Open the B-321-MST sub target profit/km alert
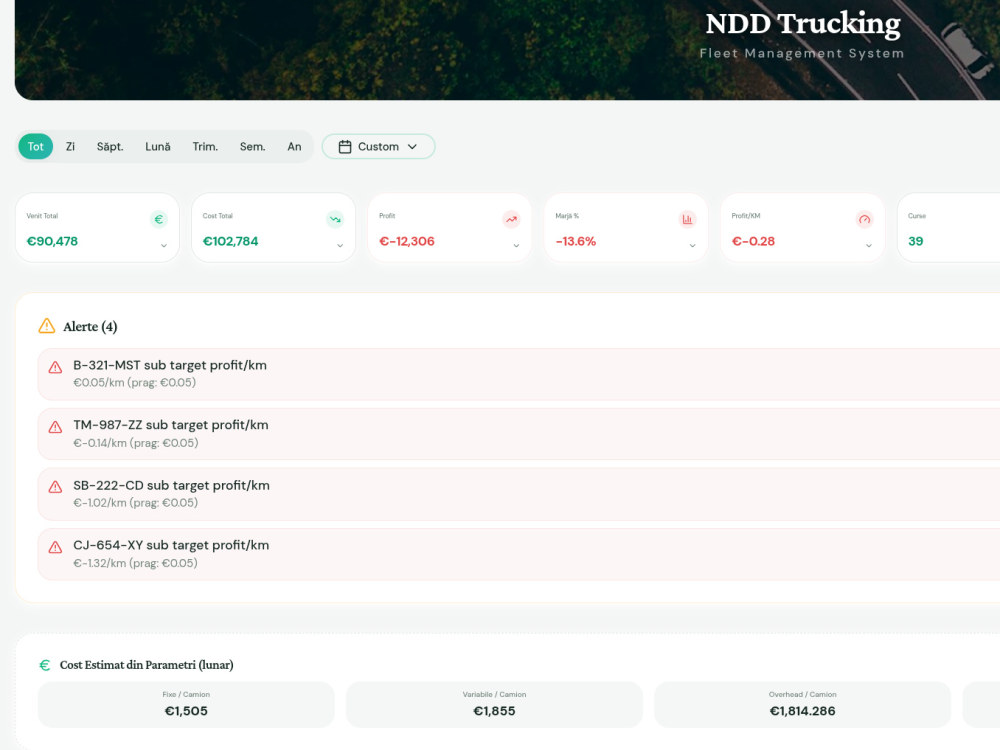1000x750 pixels. [518, 374]
